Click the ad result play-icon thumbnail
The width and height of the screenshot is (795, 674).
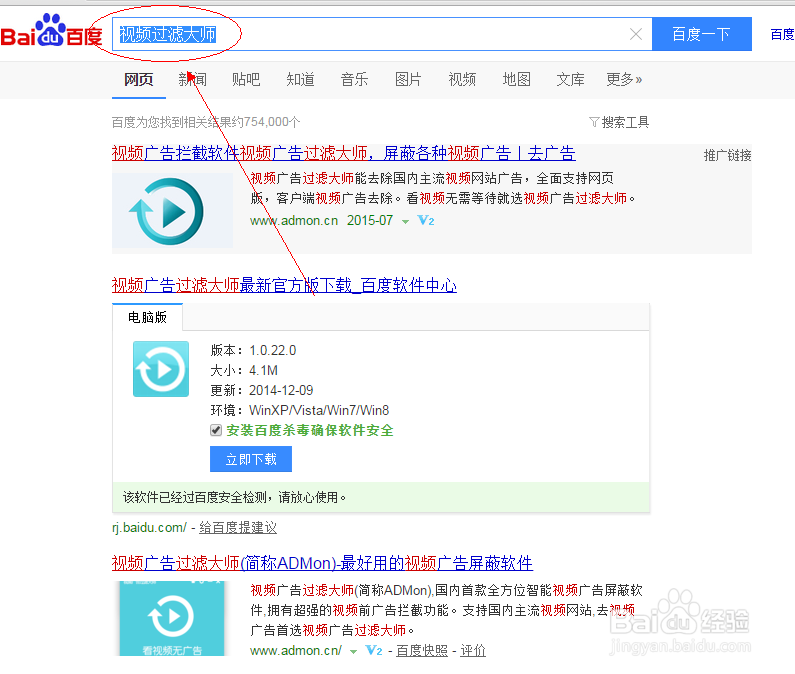tap(172, 210)
